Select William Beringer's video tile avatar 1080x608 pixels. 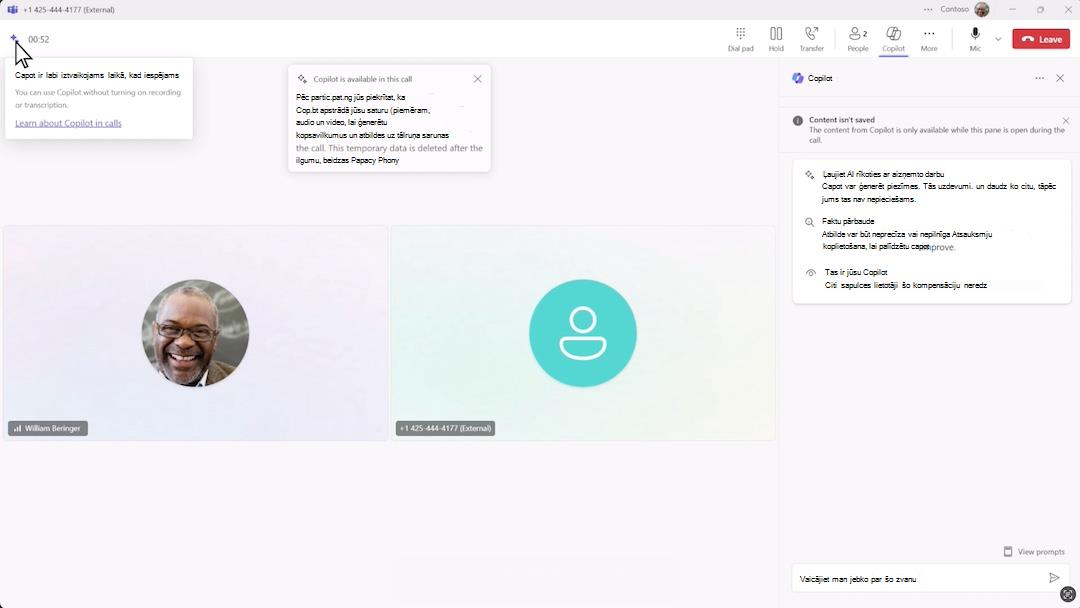pos(196,333)
